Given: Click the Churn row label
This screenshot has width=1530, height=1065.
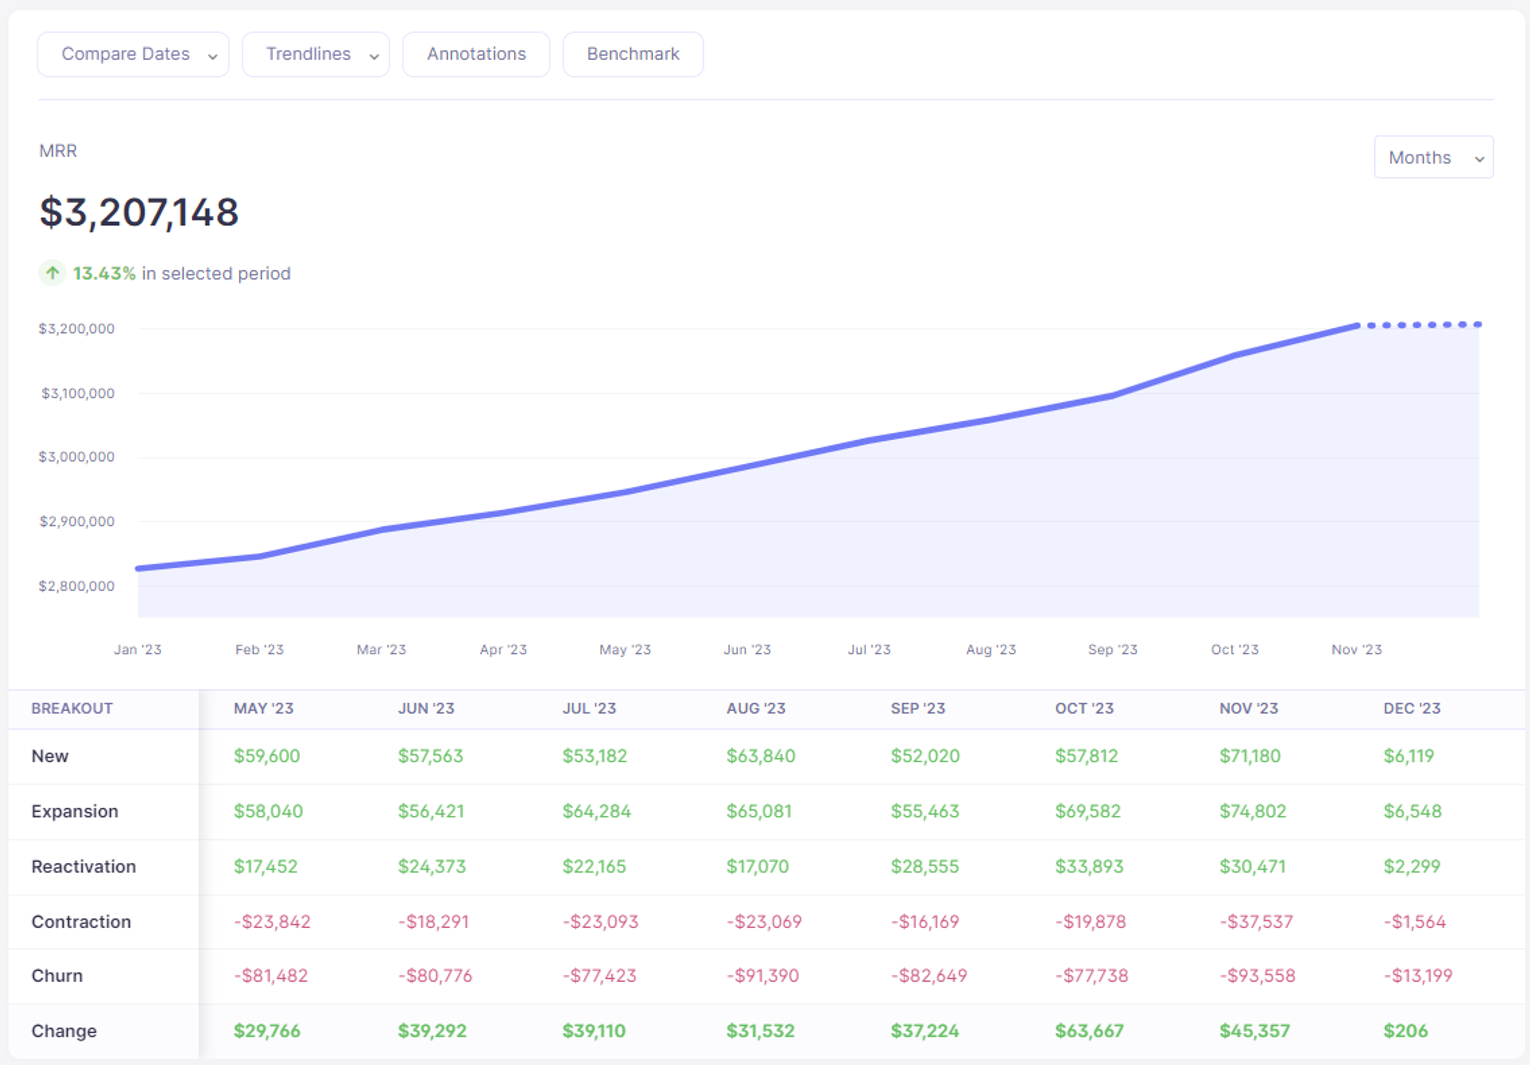Looking at the screenshot, I should pyautogui.click(x=57, y=975).
